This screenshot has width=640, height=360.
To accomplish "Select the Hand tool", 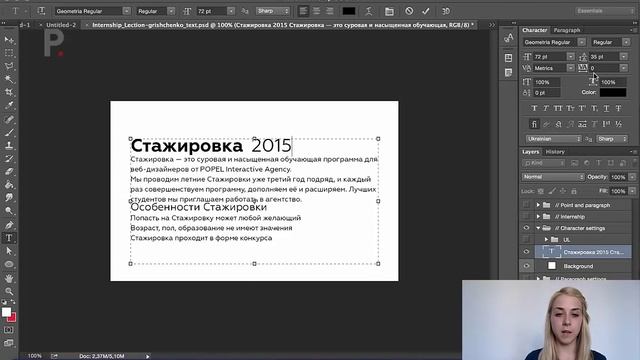I will tap(9, 278).
